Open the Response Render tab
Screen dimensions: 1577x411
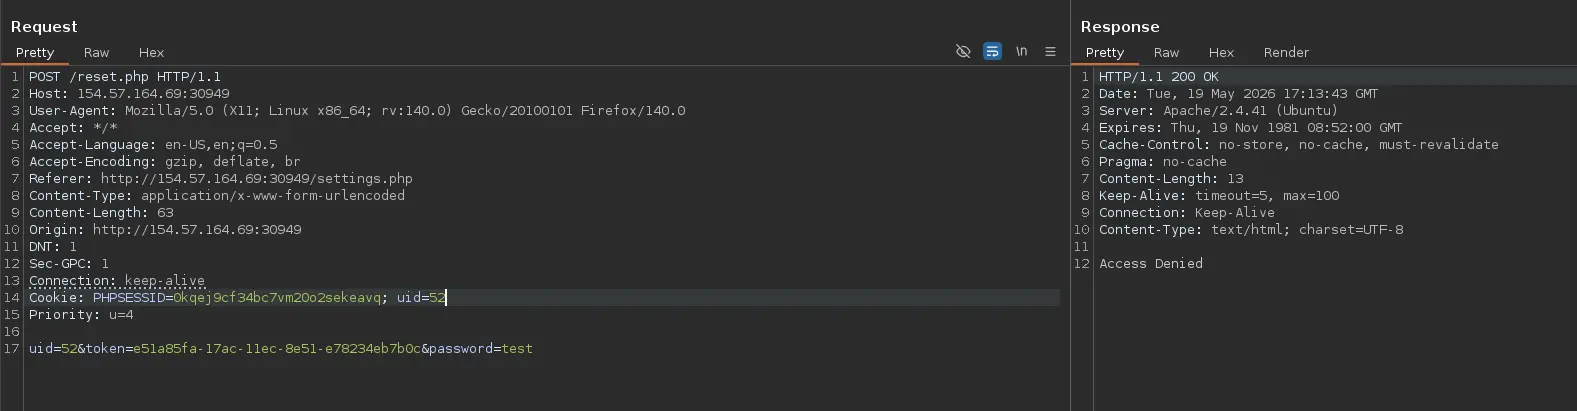click(x=1286, y=52)
